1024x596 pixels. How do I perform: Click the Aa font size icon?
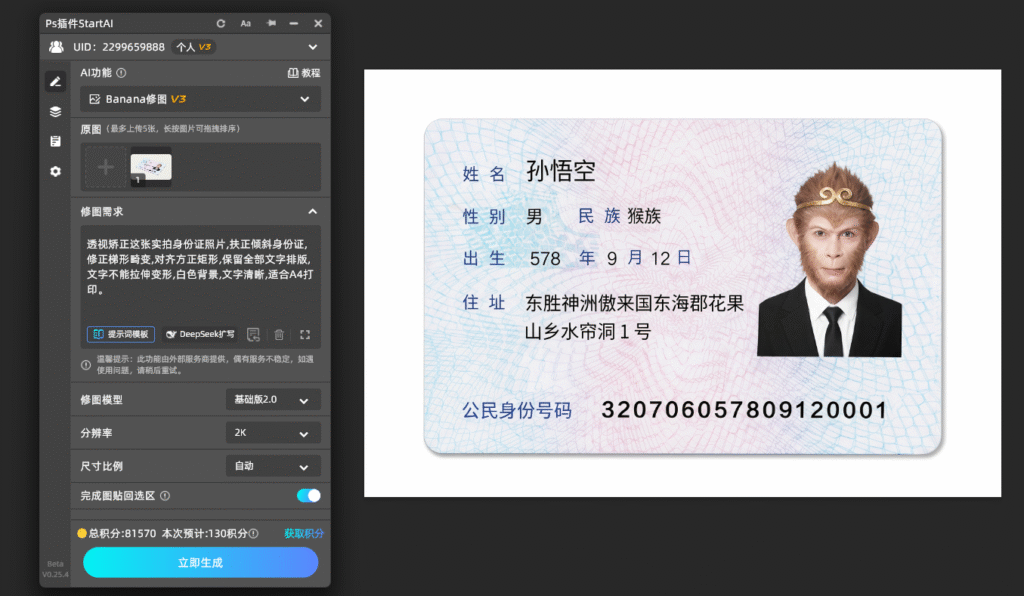pos(246,24)
